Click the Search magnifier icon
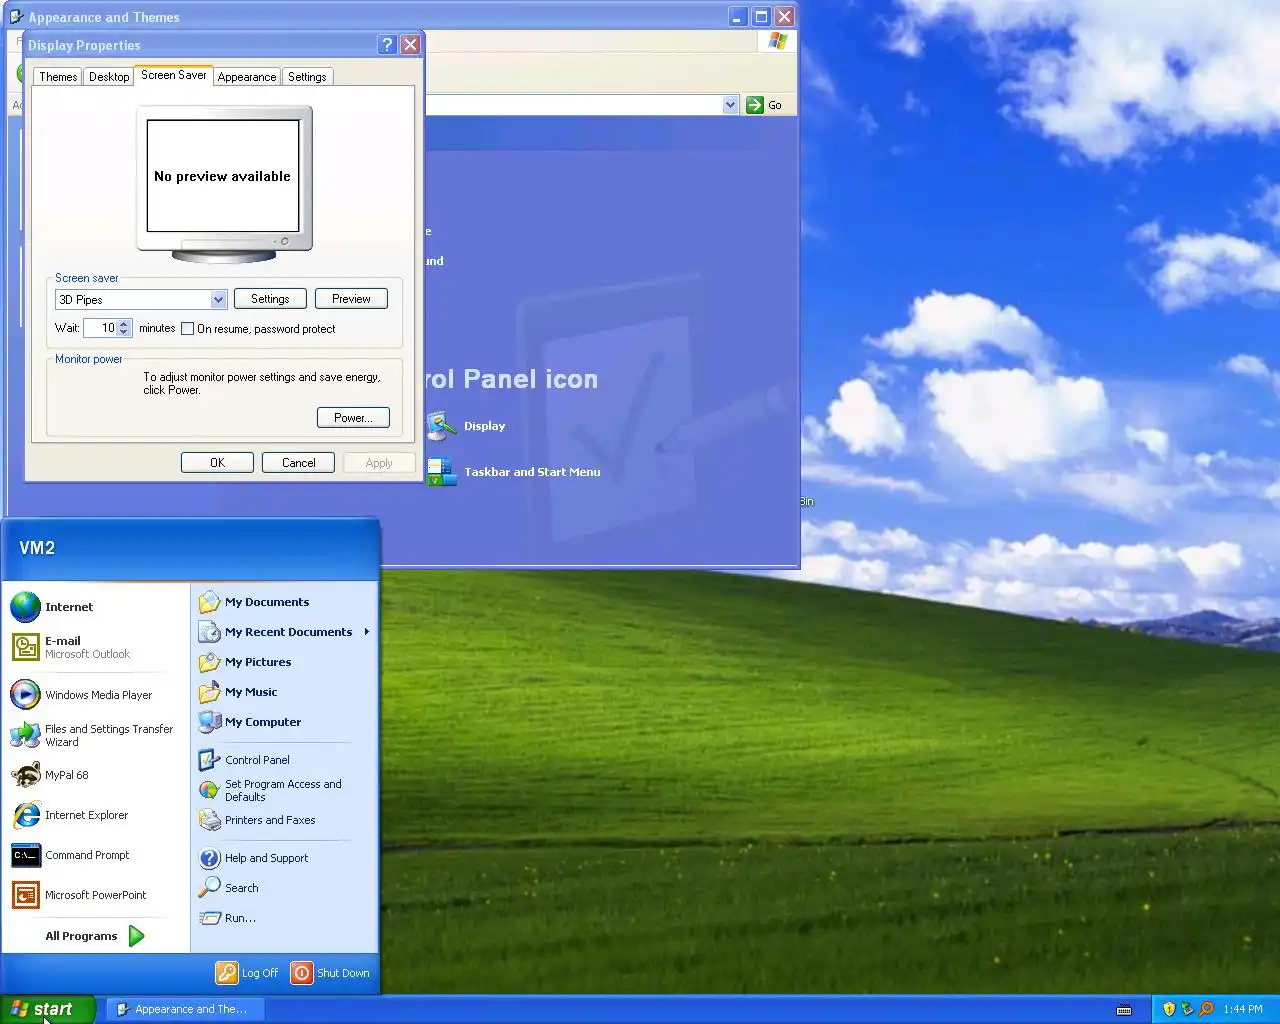 coord(209,888)
